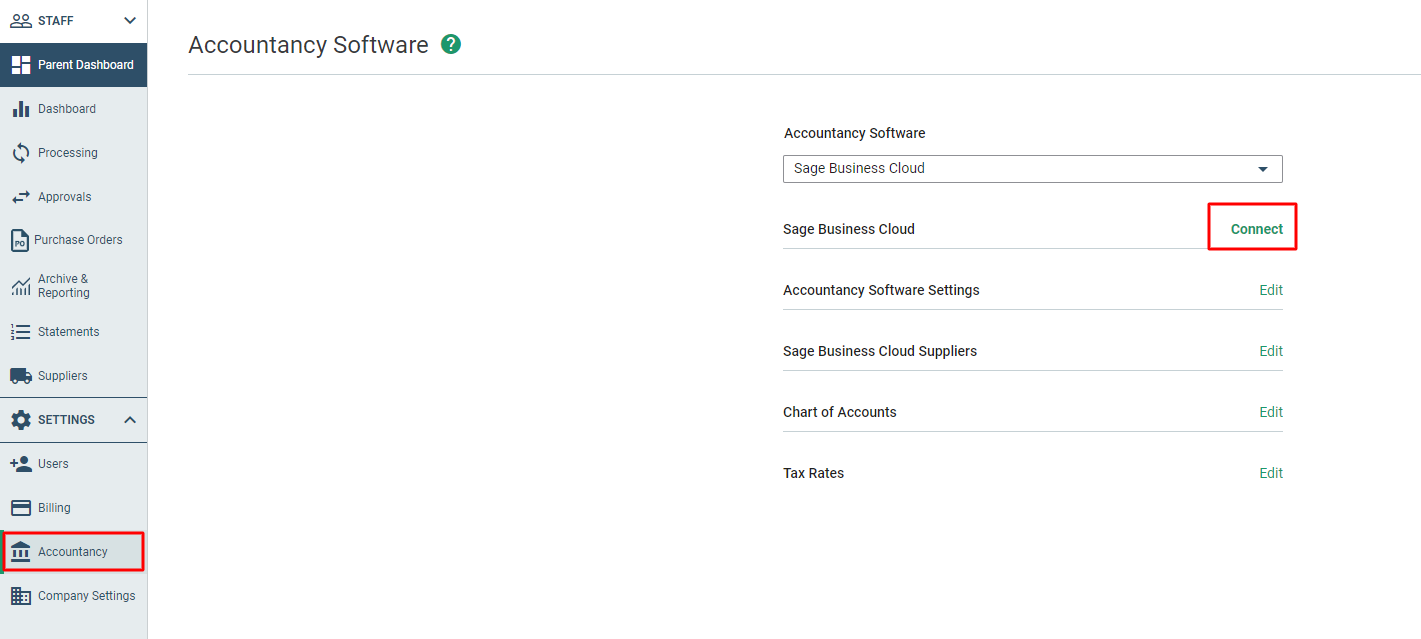This screenshot has width=1421, height=639.
Task: Collapse the Settings section chevron
Action: click(130, 420)
